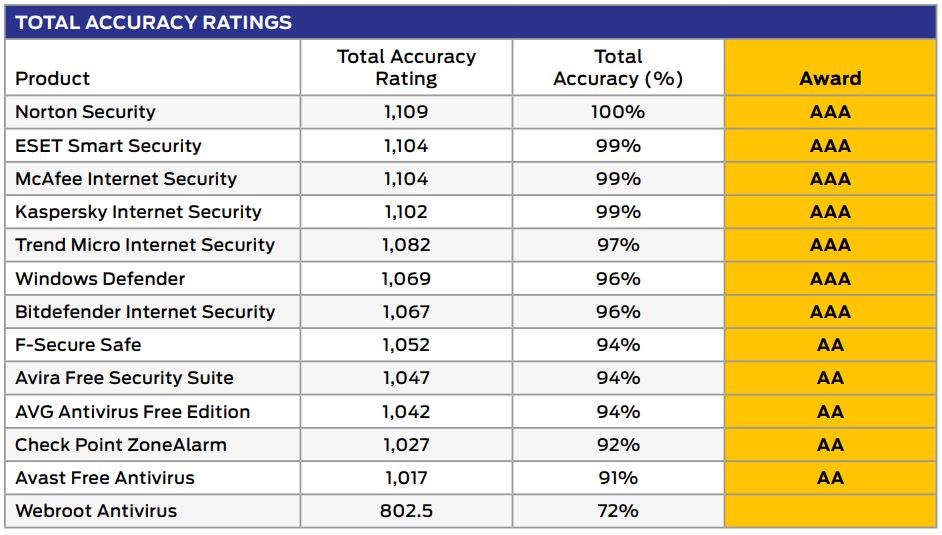The height and width of the screenshot is (535, 942).
Task: Select Bitdefender Internet Security's AAA award
Action: tap(830, 312)
